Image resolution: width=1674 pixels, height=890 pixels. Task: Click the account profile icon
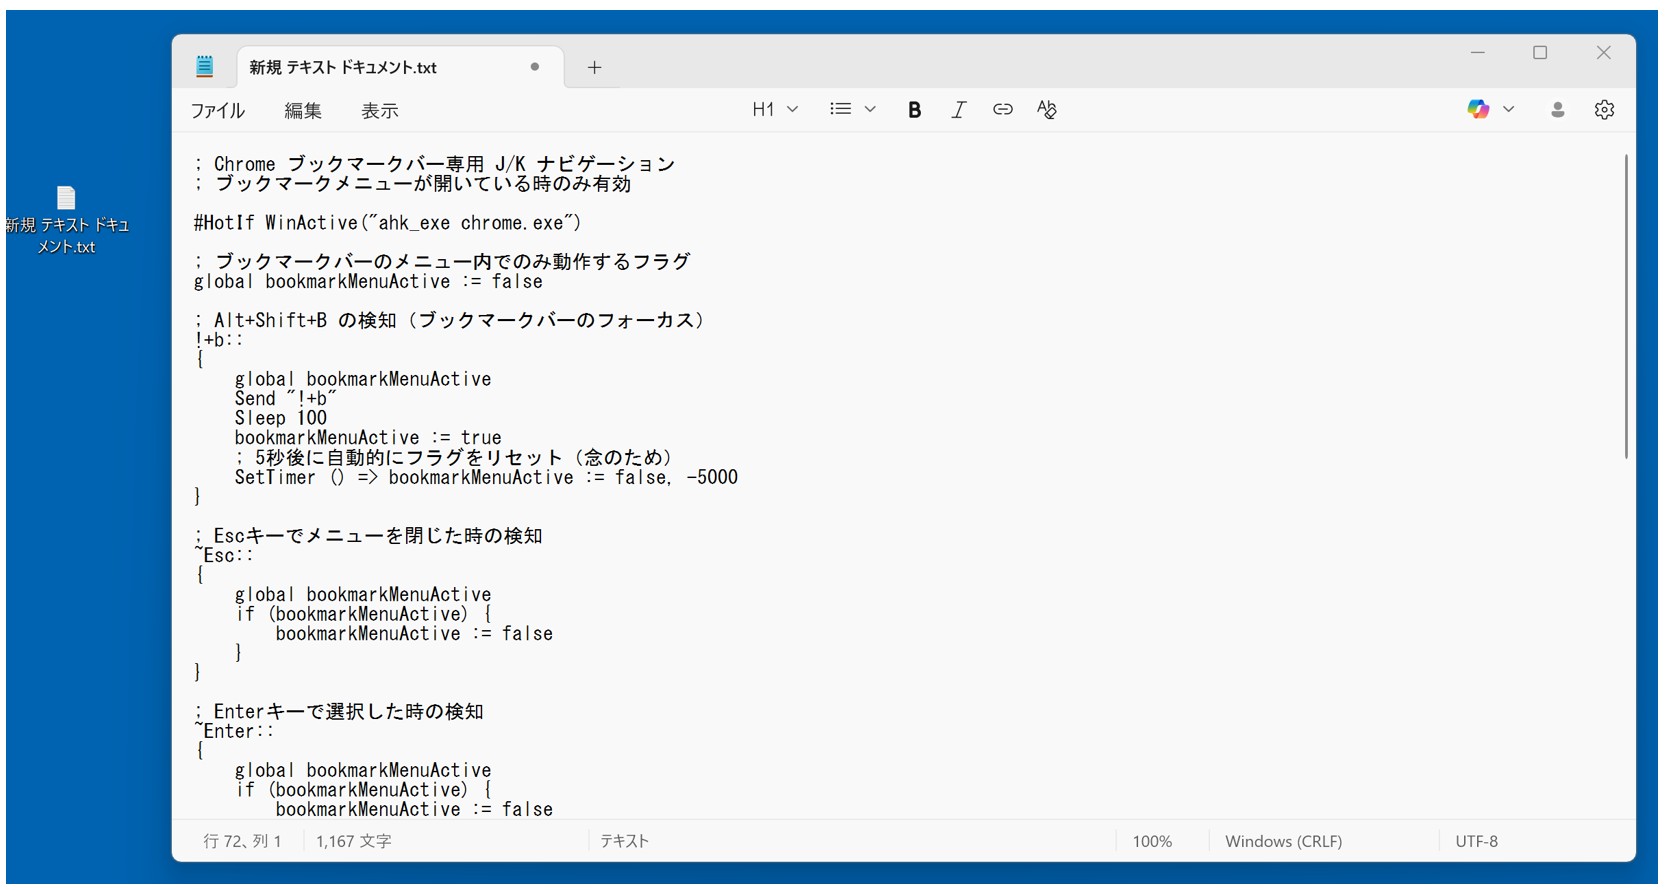[1557, 110]
